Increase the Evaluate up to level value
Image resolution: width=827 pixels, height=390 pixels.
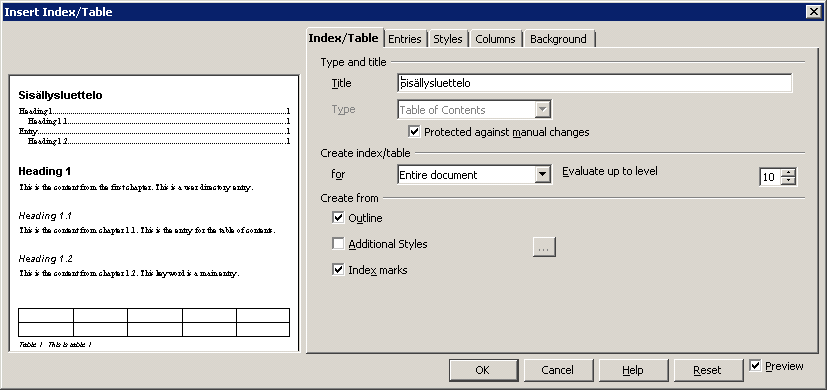(788, 173)
